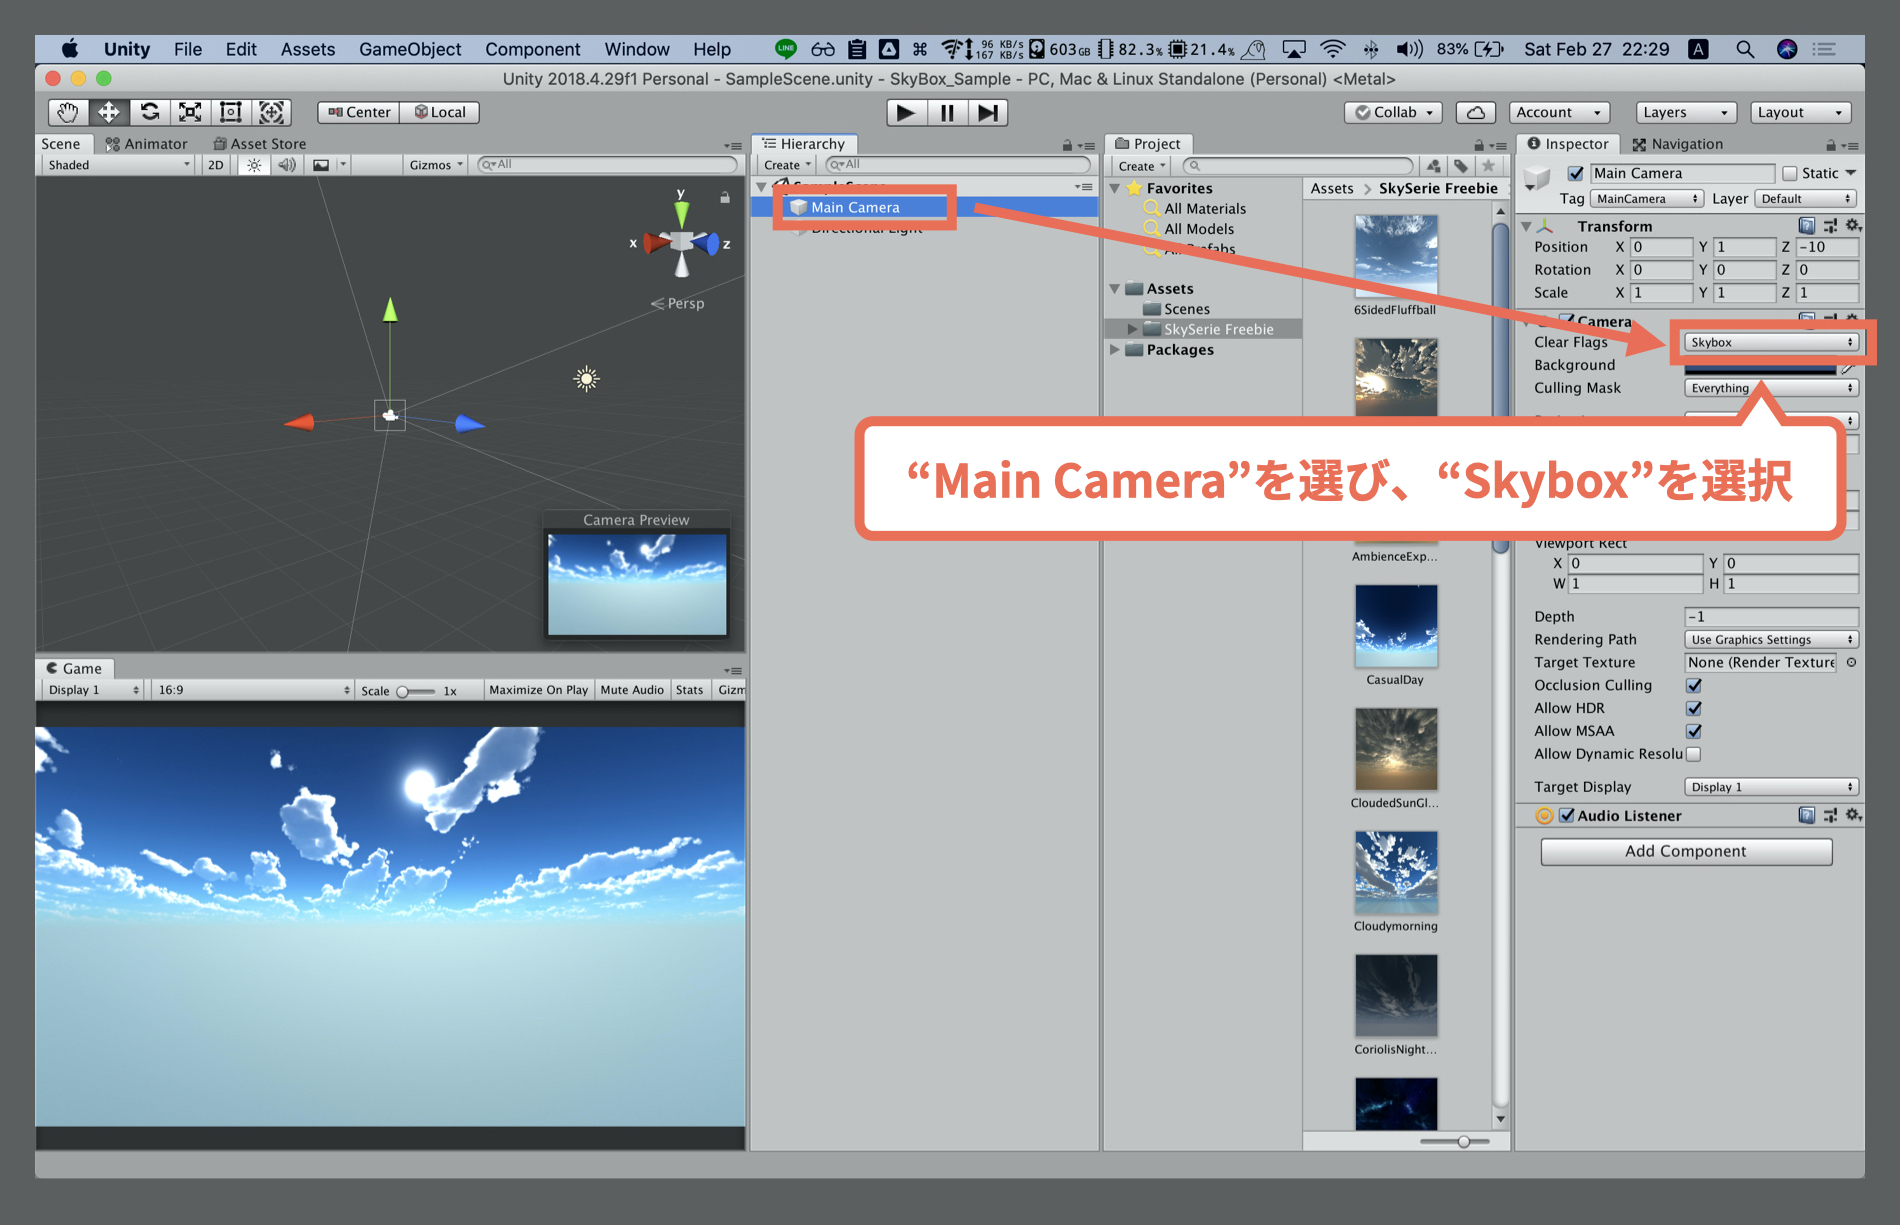Open the Culling Mask dropdown
1900x1225 pixels.
(x=1771, y=388)
